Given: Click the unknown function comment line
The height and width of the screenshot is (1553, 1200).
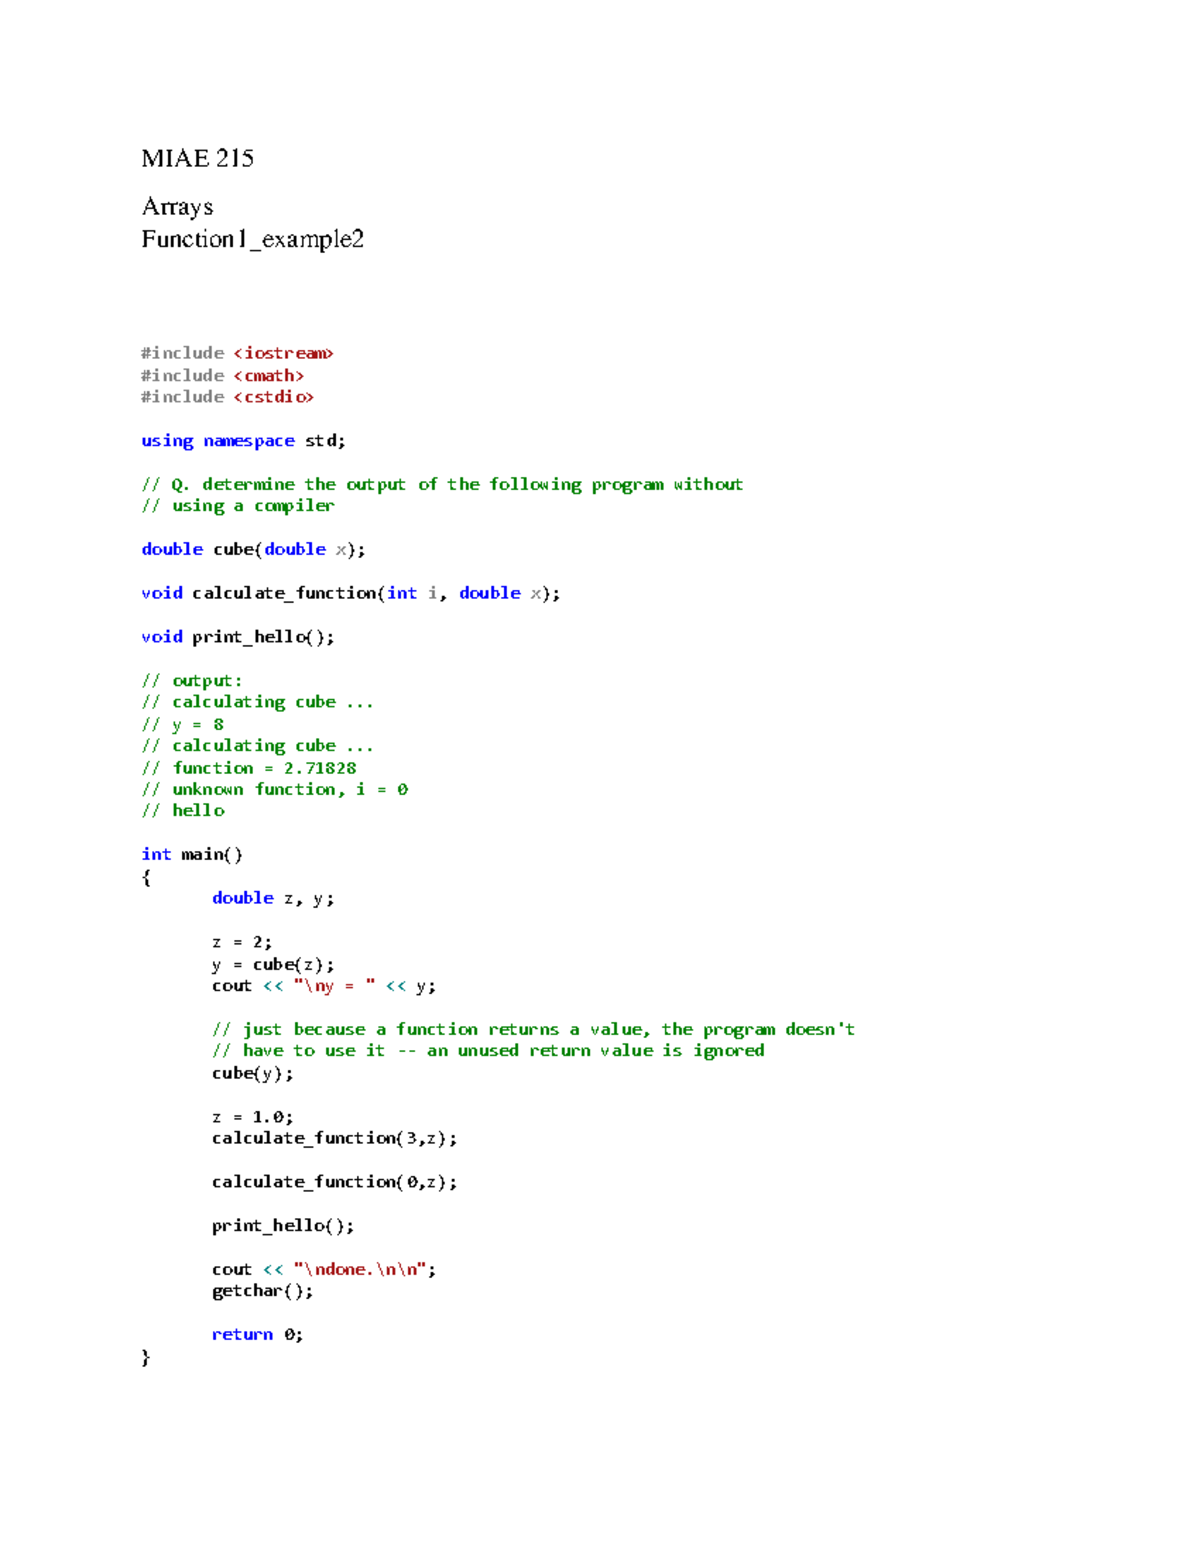Looking at the screenshot, I should click(274, 788).
